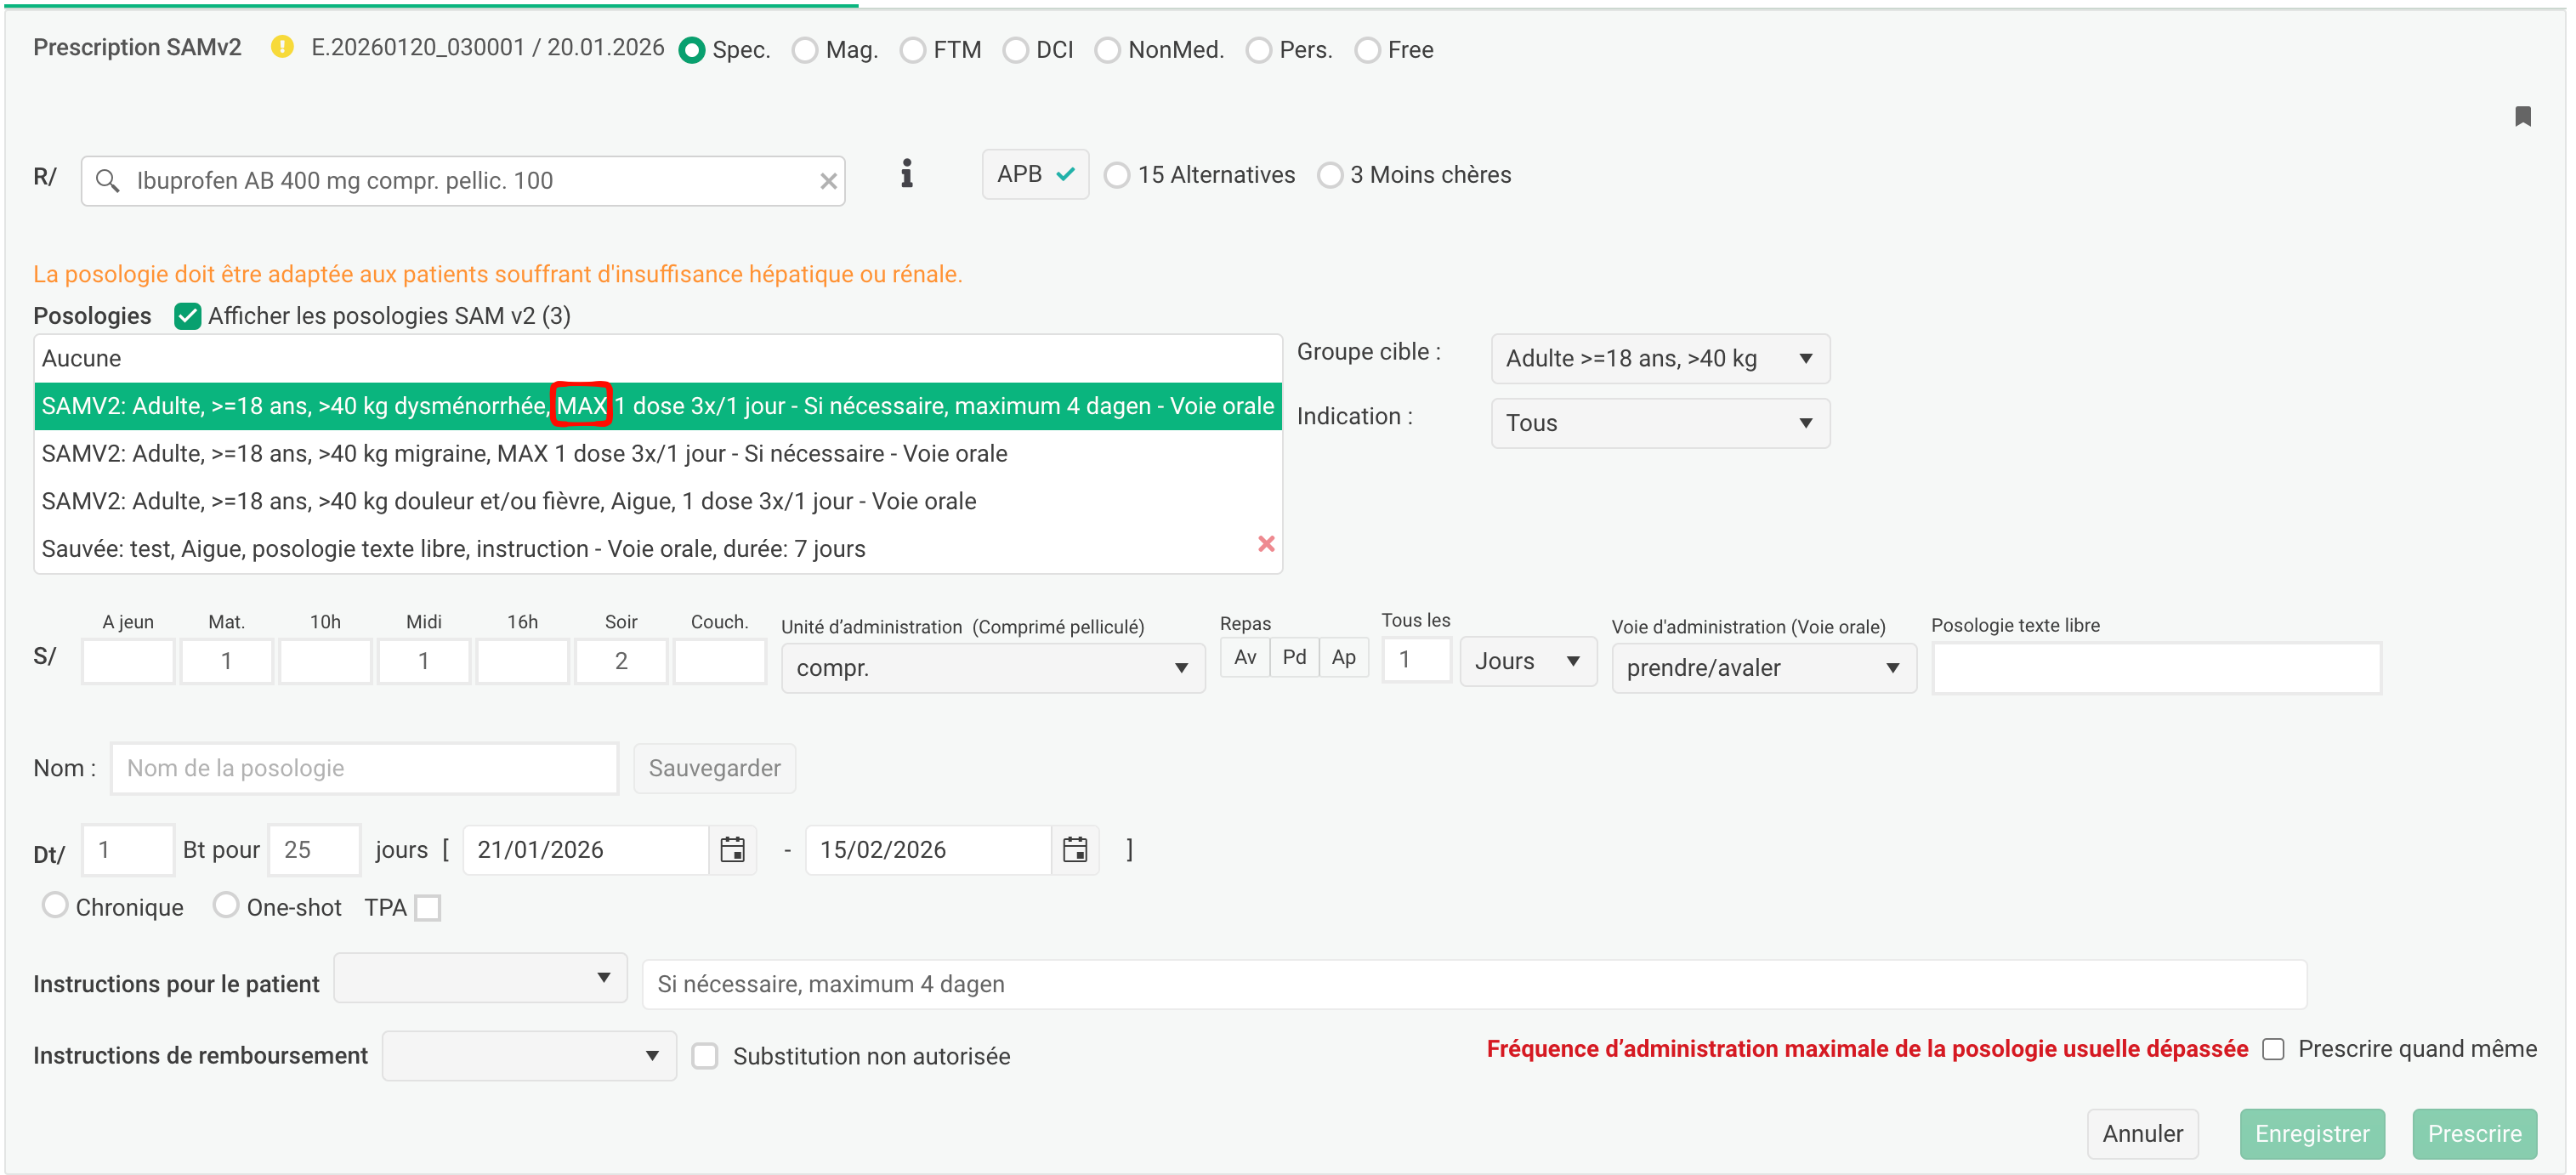2576x1175 pixels.
Task: Open the start date calendar picker
Action: pyautogui.click(x=732, y=850)
